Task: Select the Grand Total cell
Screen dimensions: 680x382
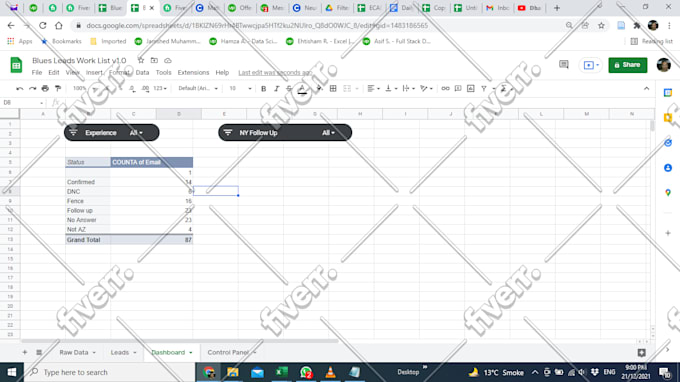Action: [x=88, y=240]
